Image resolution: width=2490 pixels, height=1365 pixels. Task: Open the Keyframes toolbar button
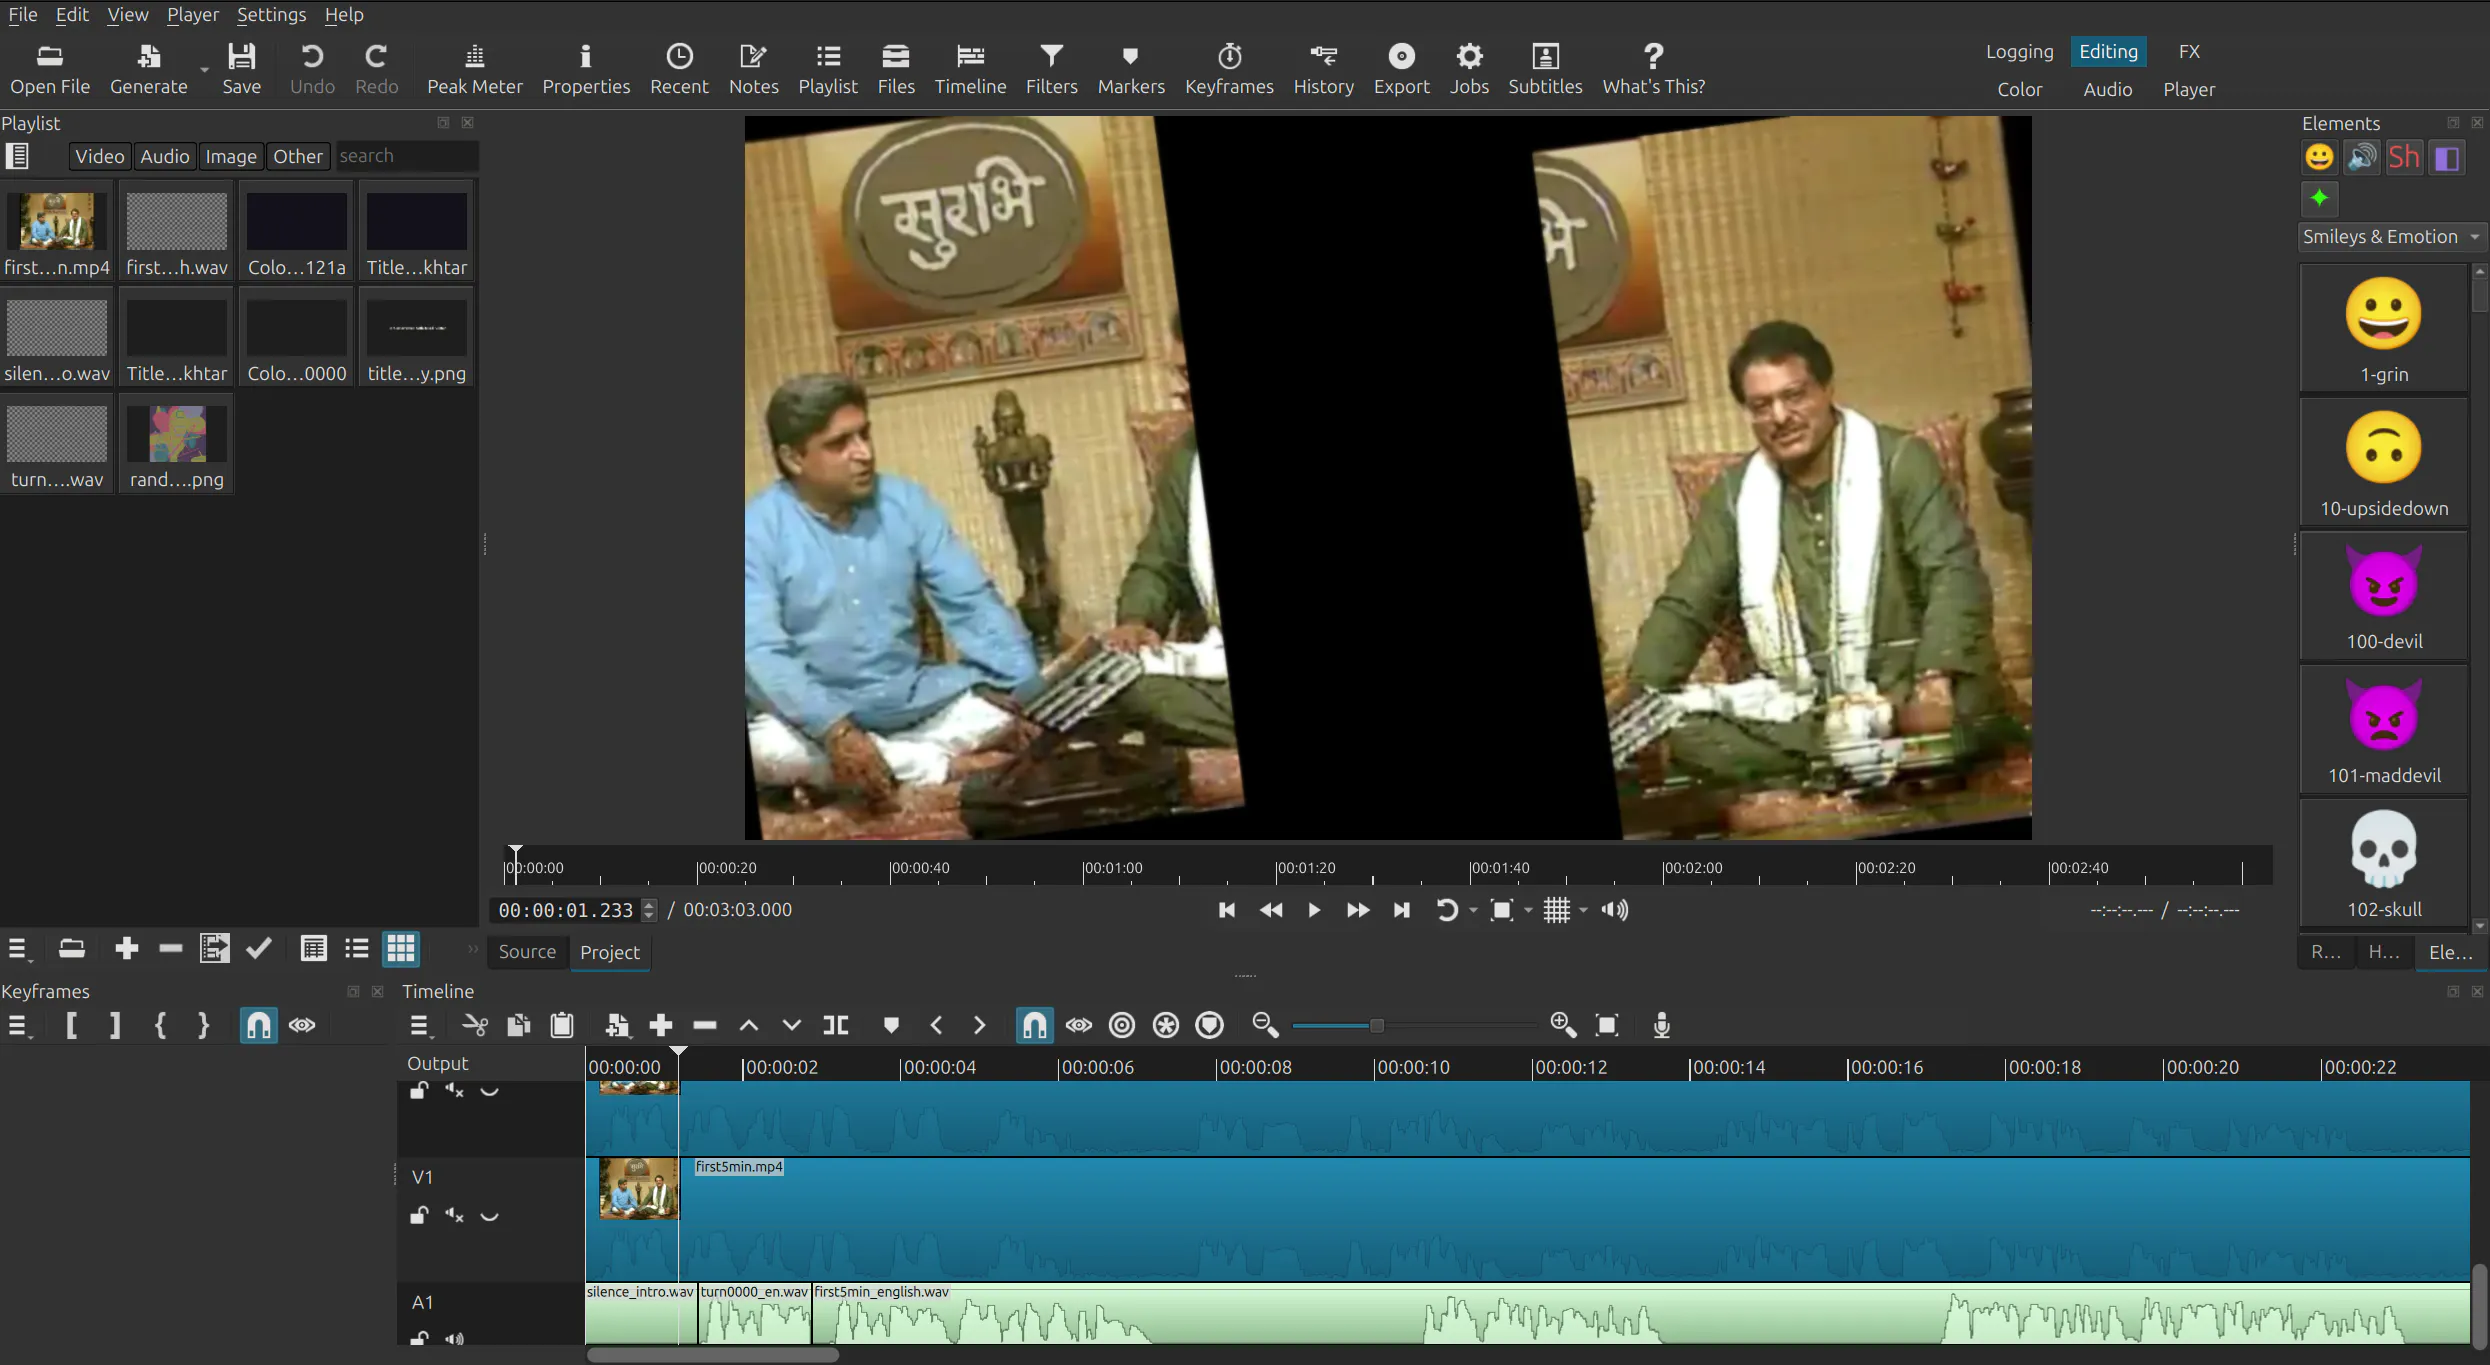(x=1229, y=68)
